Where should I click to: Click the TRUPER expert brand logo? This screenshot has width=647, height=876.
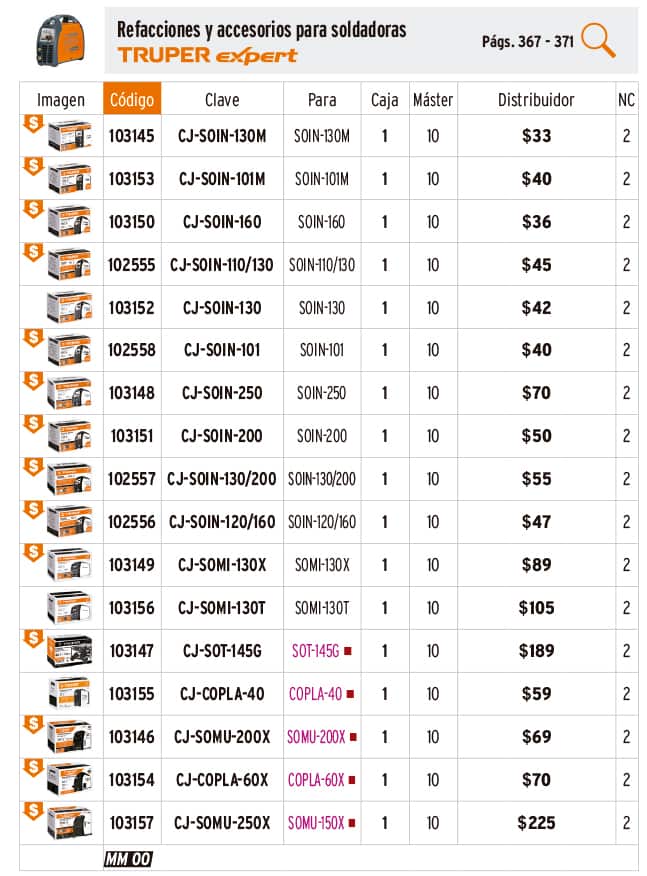(x=207, y=55)
